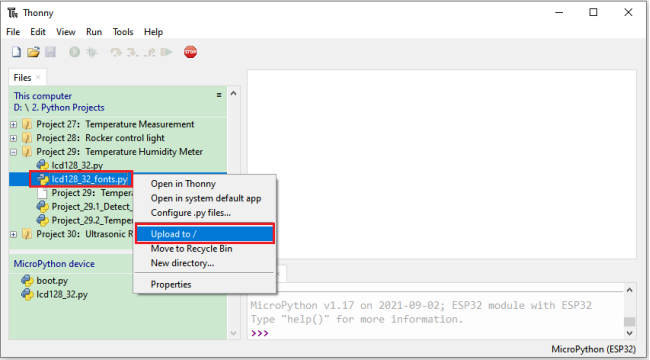This screenshot has height=360, width=650.
Task: Click shell text 'Type "help()" for more information.'
Action: click(x=357, y=319)
